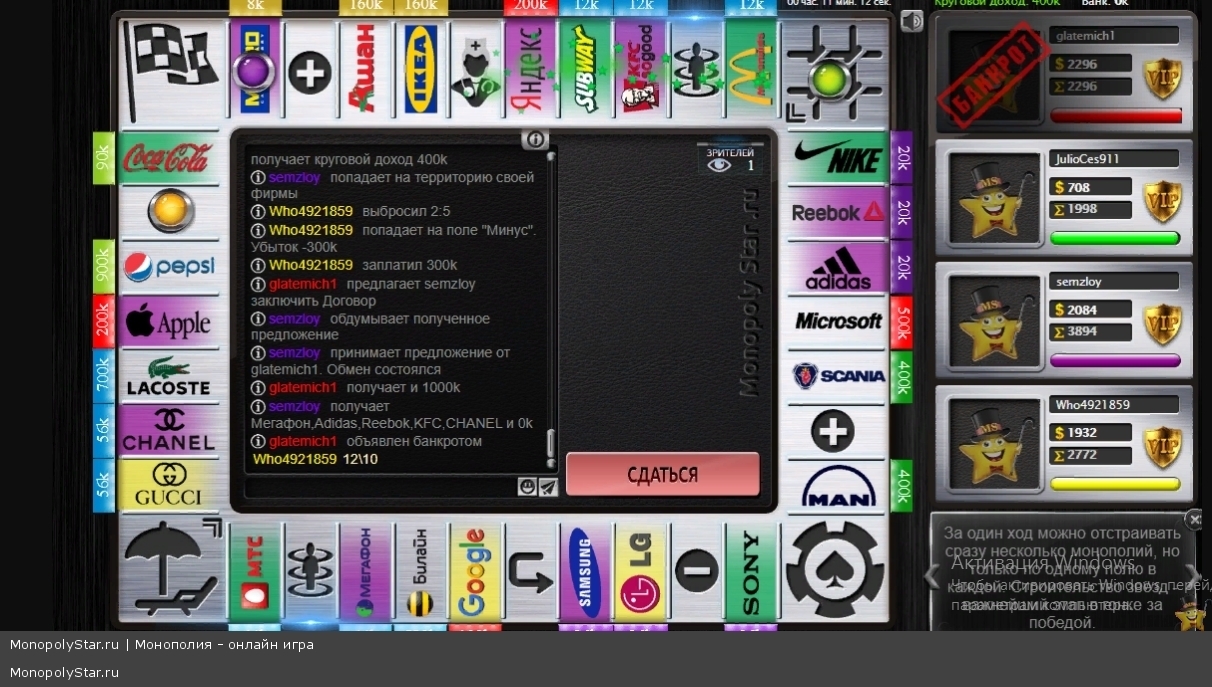Select the Lacoste company cell

click(168, 376)
